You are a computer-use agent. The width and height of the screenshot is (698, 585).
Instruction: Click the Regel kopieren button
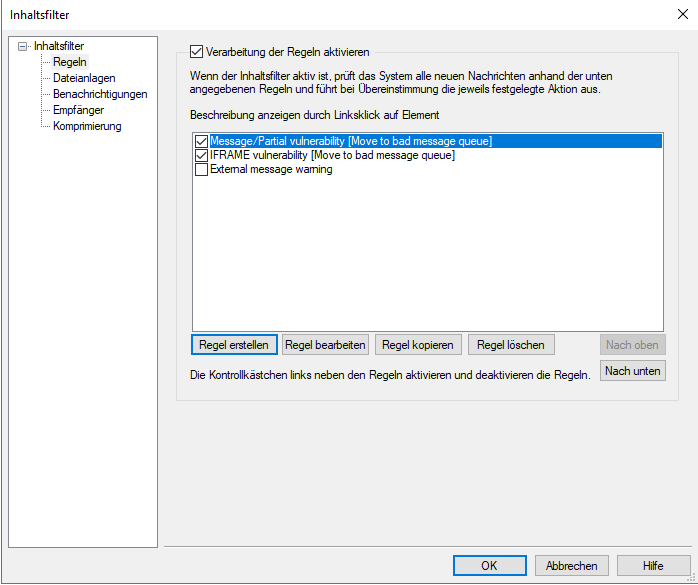tap(418, 345)
